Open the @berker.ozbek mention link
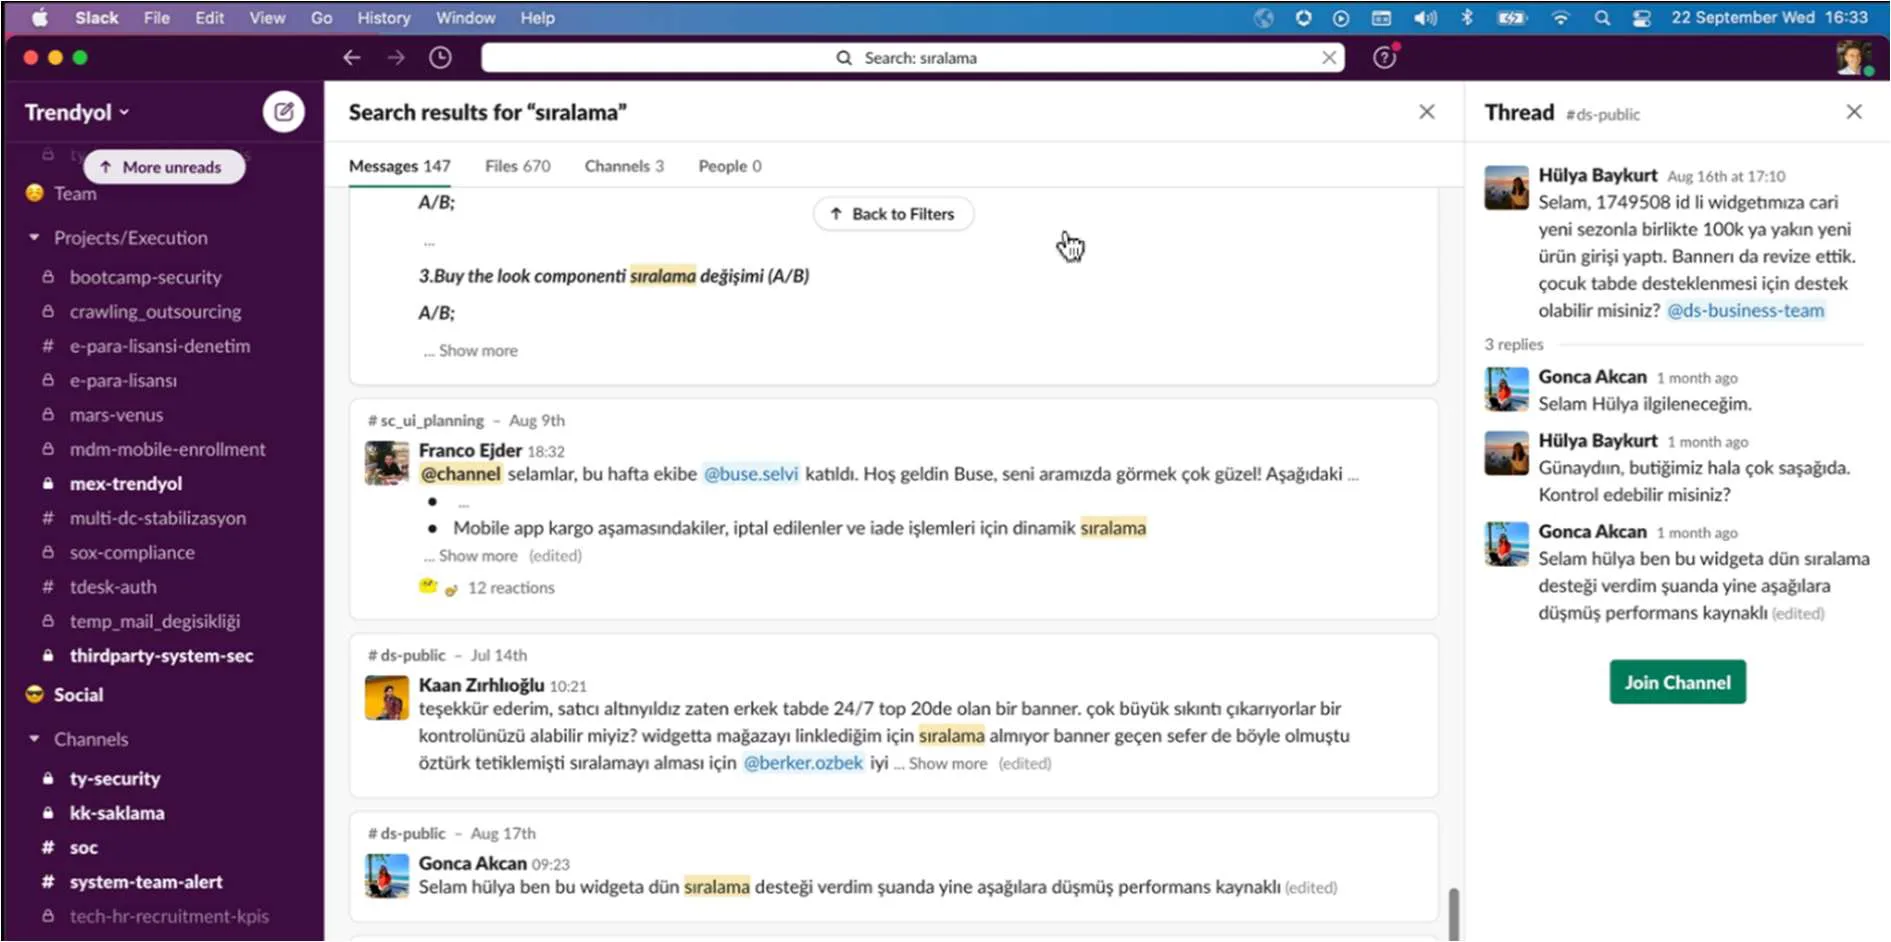This screenshot has width=1891, height=942. tap(803, 763)
